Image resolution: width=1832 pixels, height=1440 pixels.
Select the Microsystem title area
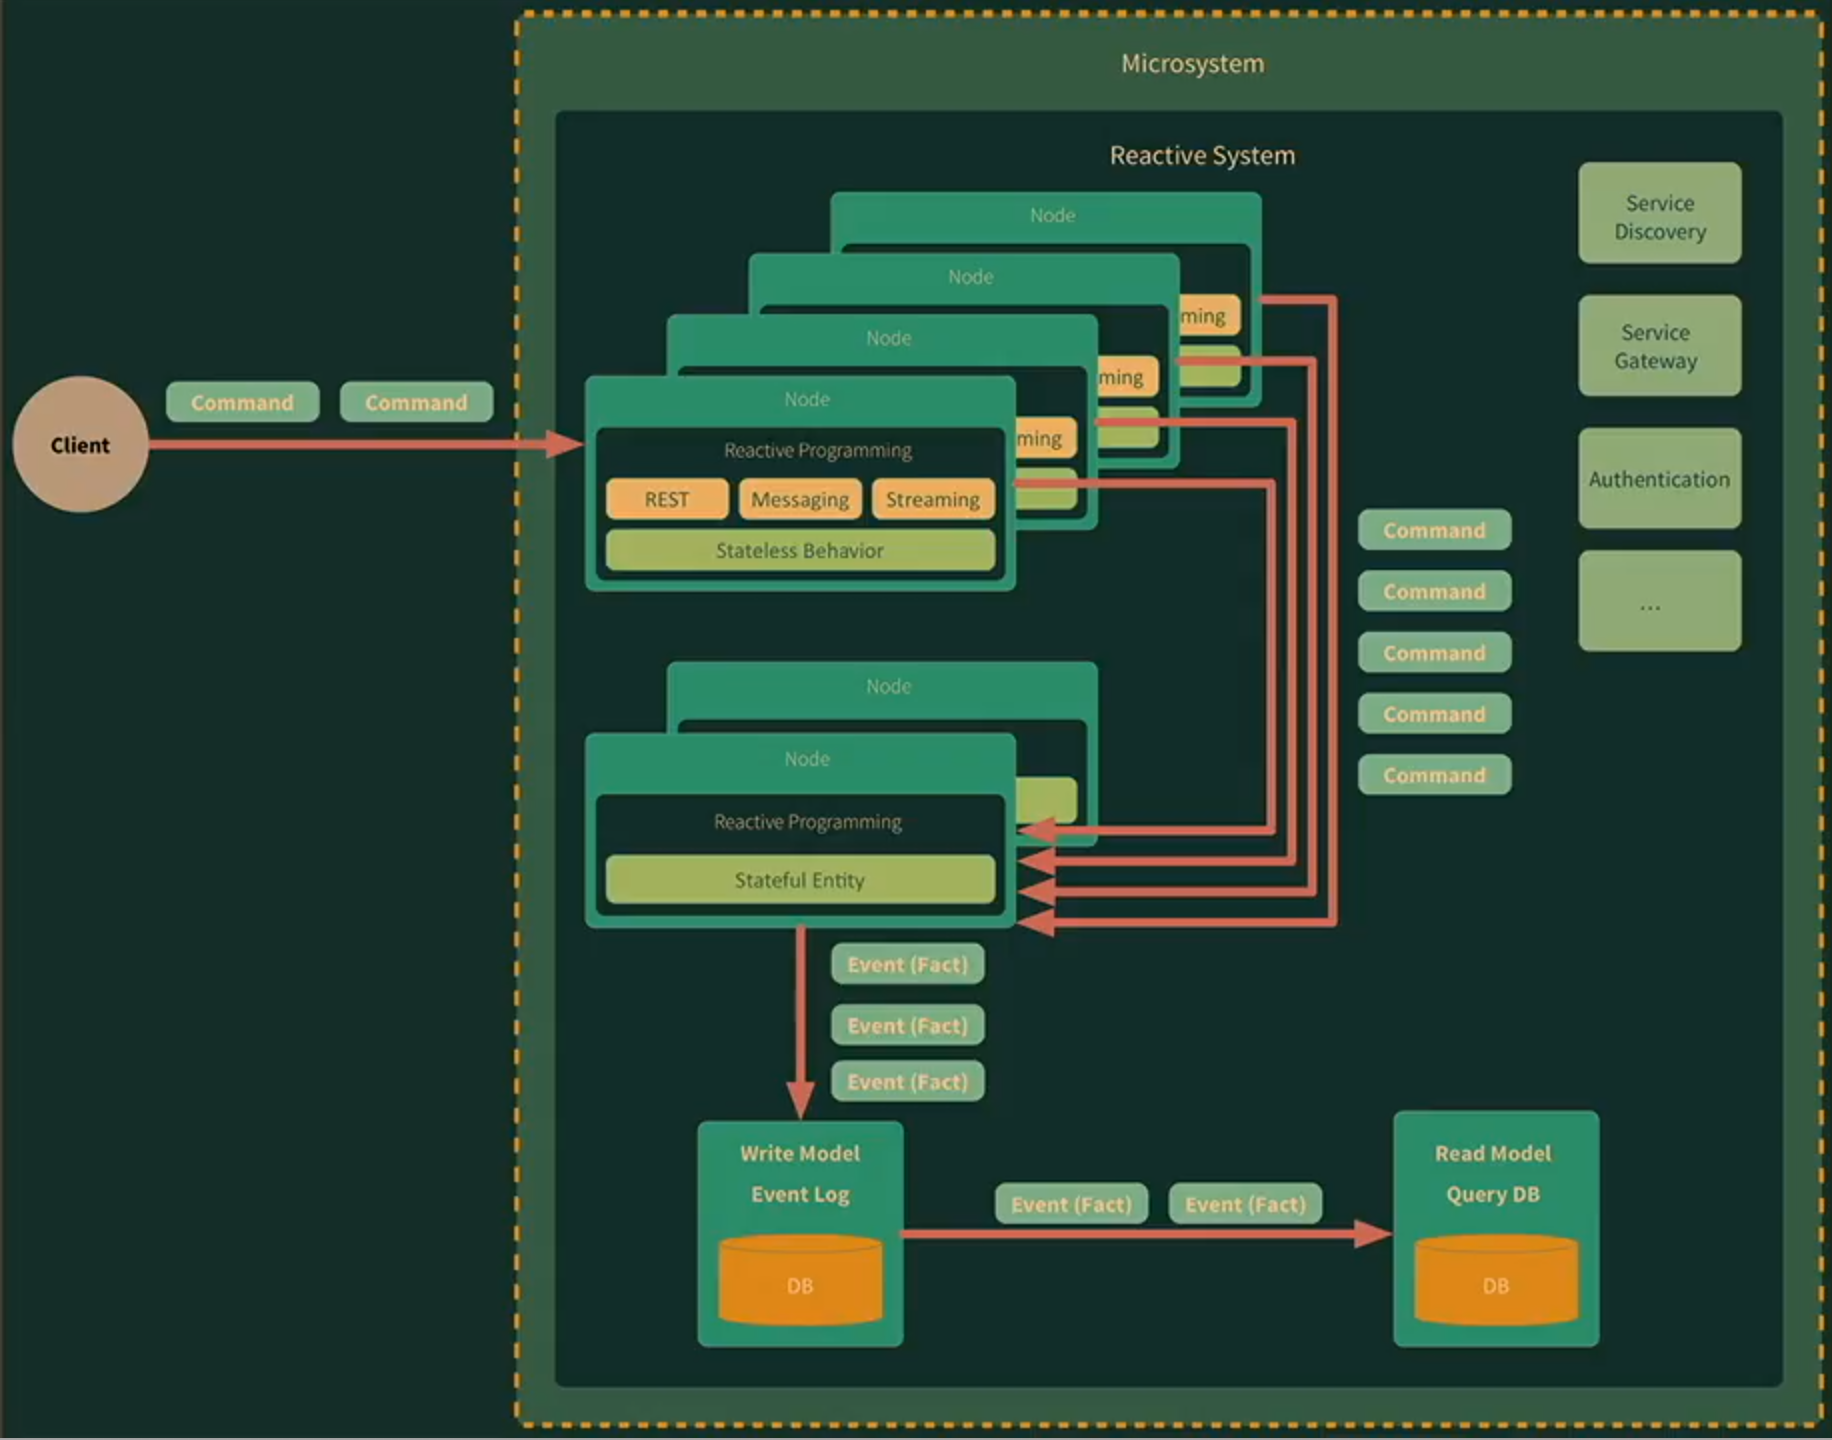pyautogui.click(x=1194, y=63)
